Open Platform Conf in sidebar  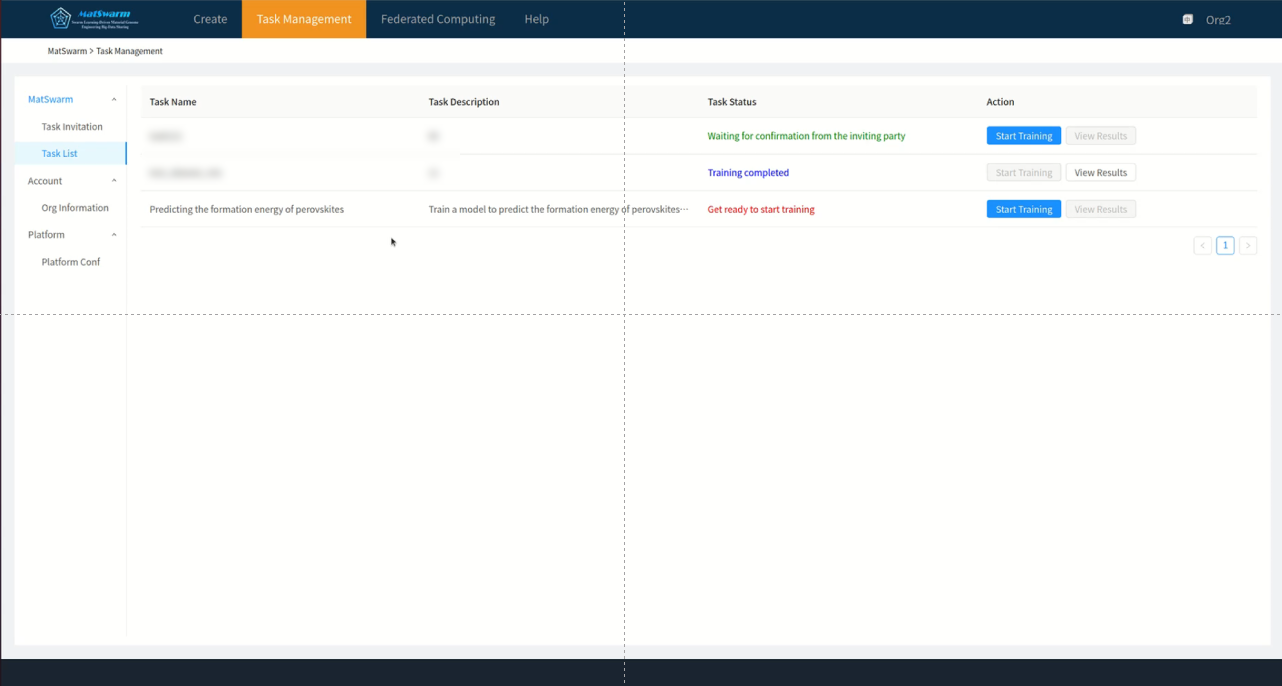pos(71,262)
